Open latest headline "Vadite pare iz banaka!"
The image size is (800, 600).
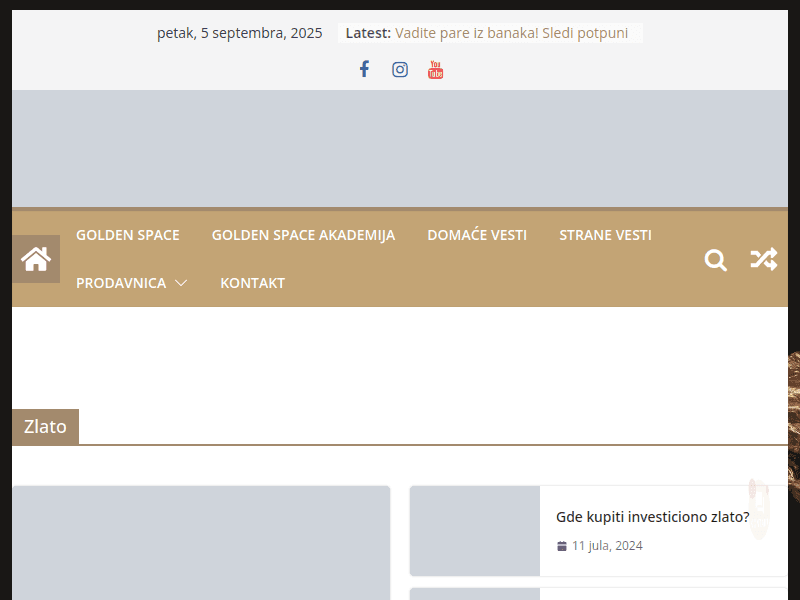[x=511, y=33]
